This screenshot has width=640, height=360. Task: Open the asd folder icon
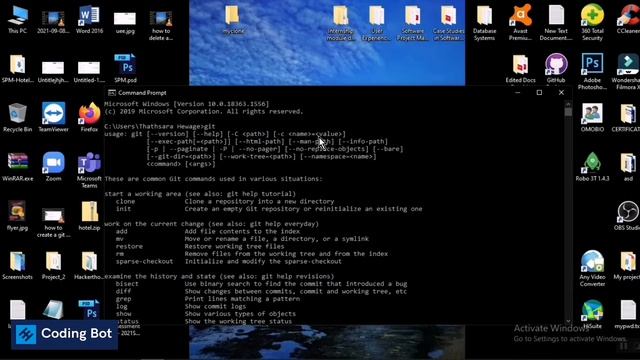628,167
